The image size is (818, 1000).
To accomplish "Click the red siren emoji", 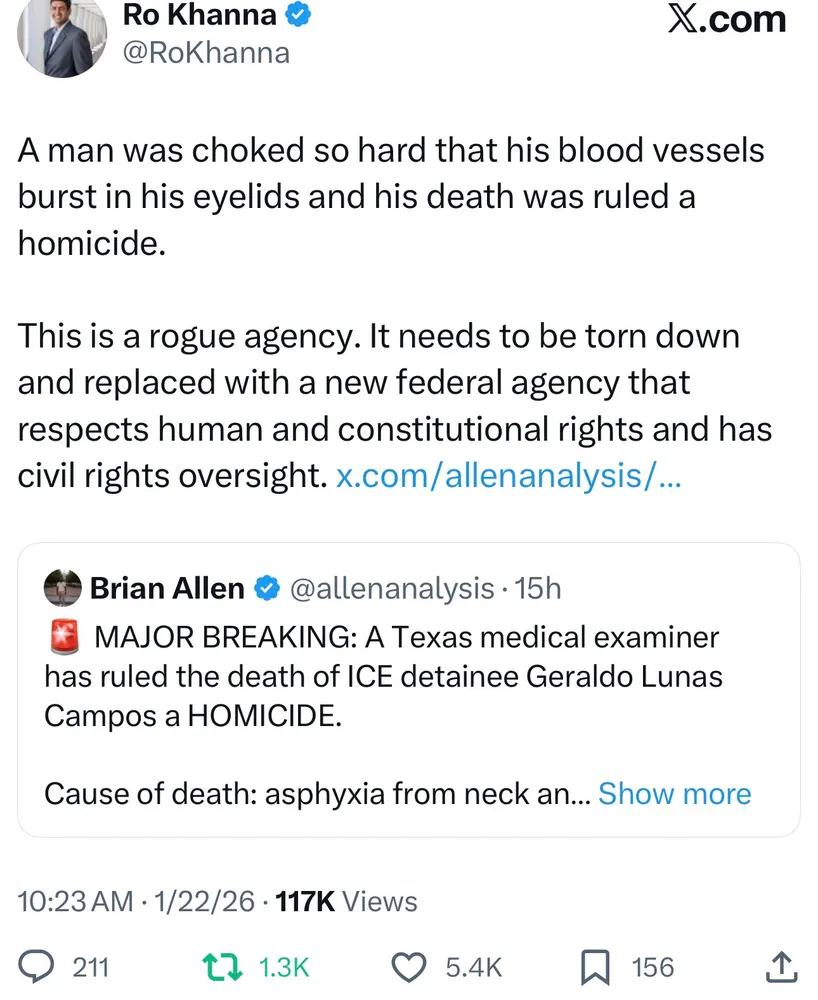I will [x=64, y=636].
